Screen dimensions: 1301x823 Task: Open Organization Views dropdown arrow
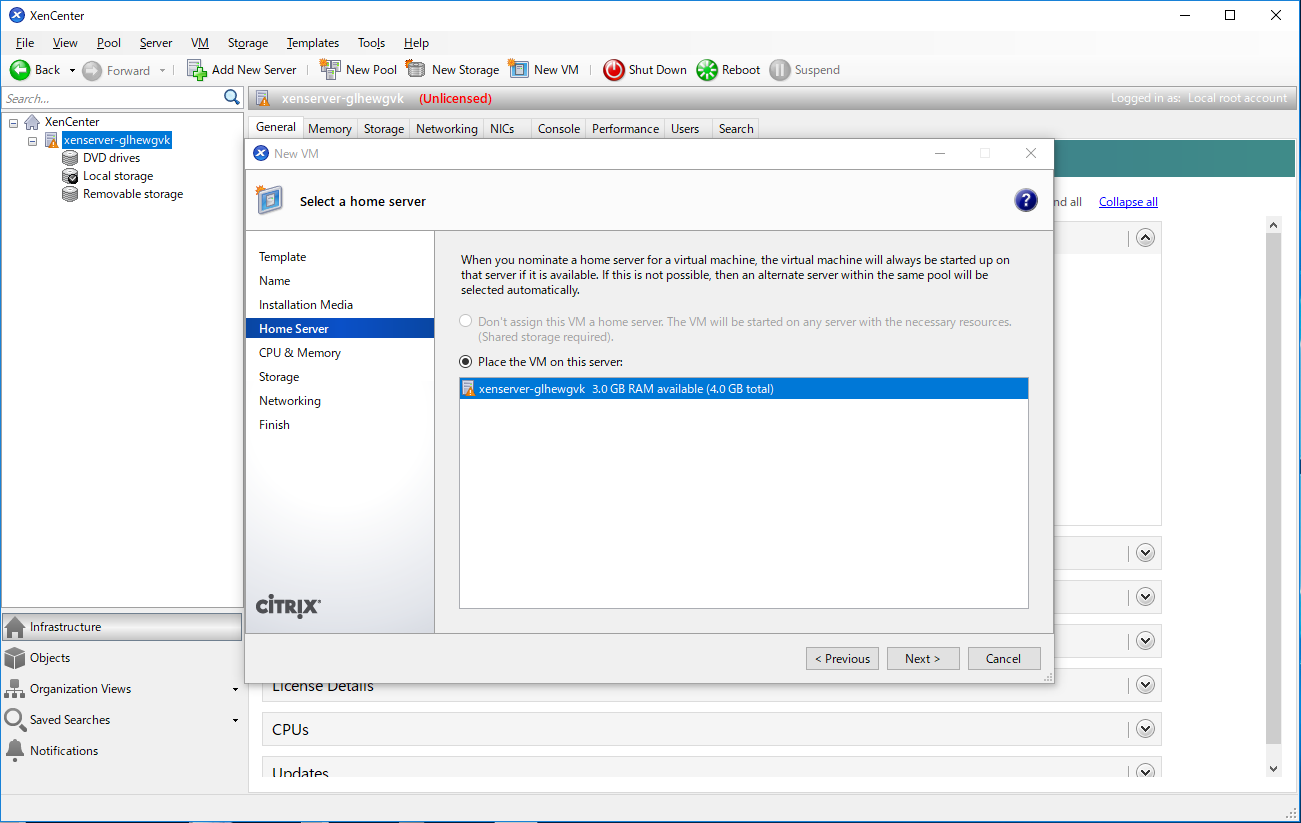[x=236, y=690]
